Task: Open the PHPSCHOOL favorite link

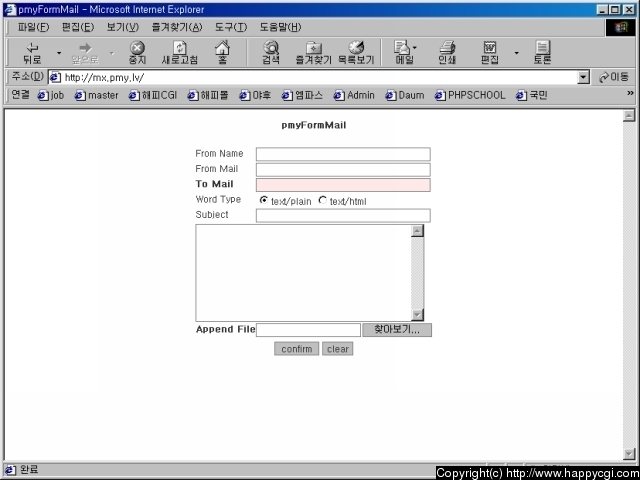Action: tap(470, 96)
